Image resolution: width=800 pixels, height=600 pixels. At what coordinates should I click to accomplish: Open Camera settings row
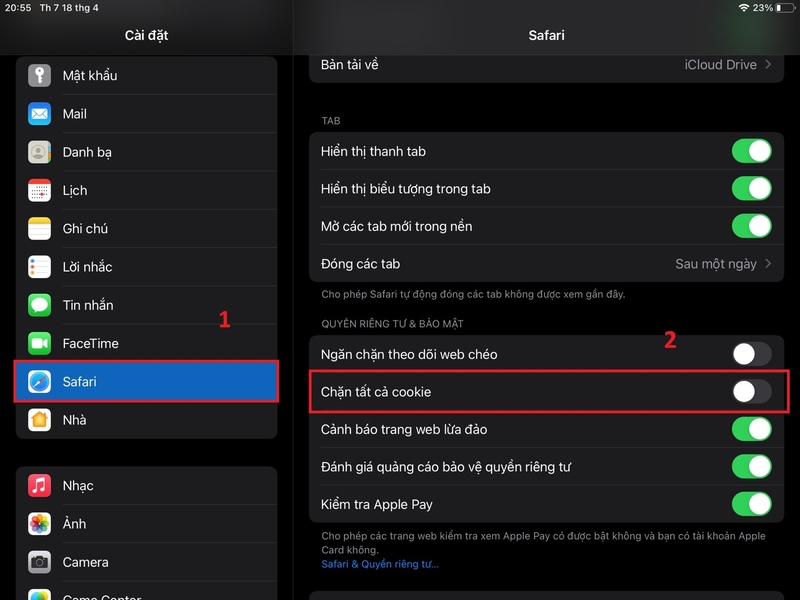click(146, 562)
